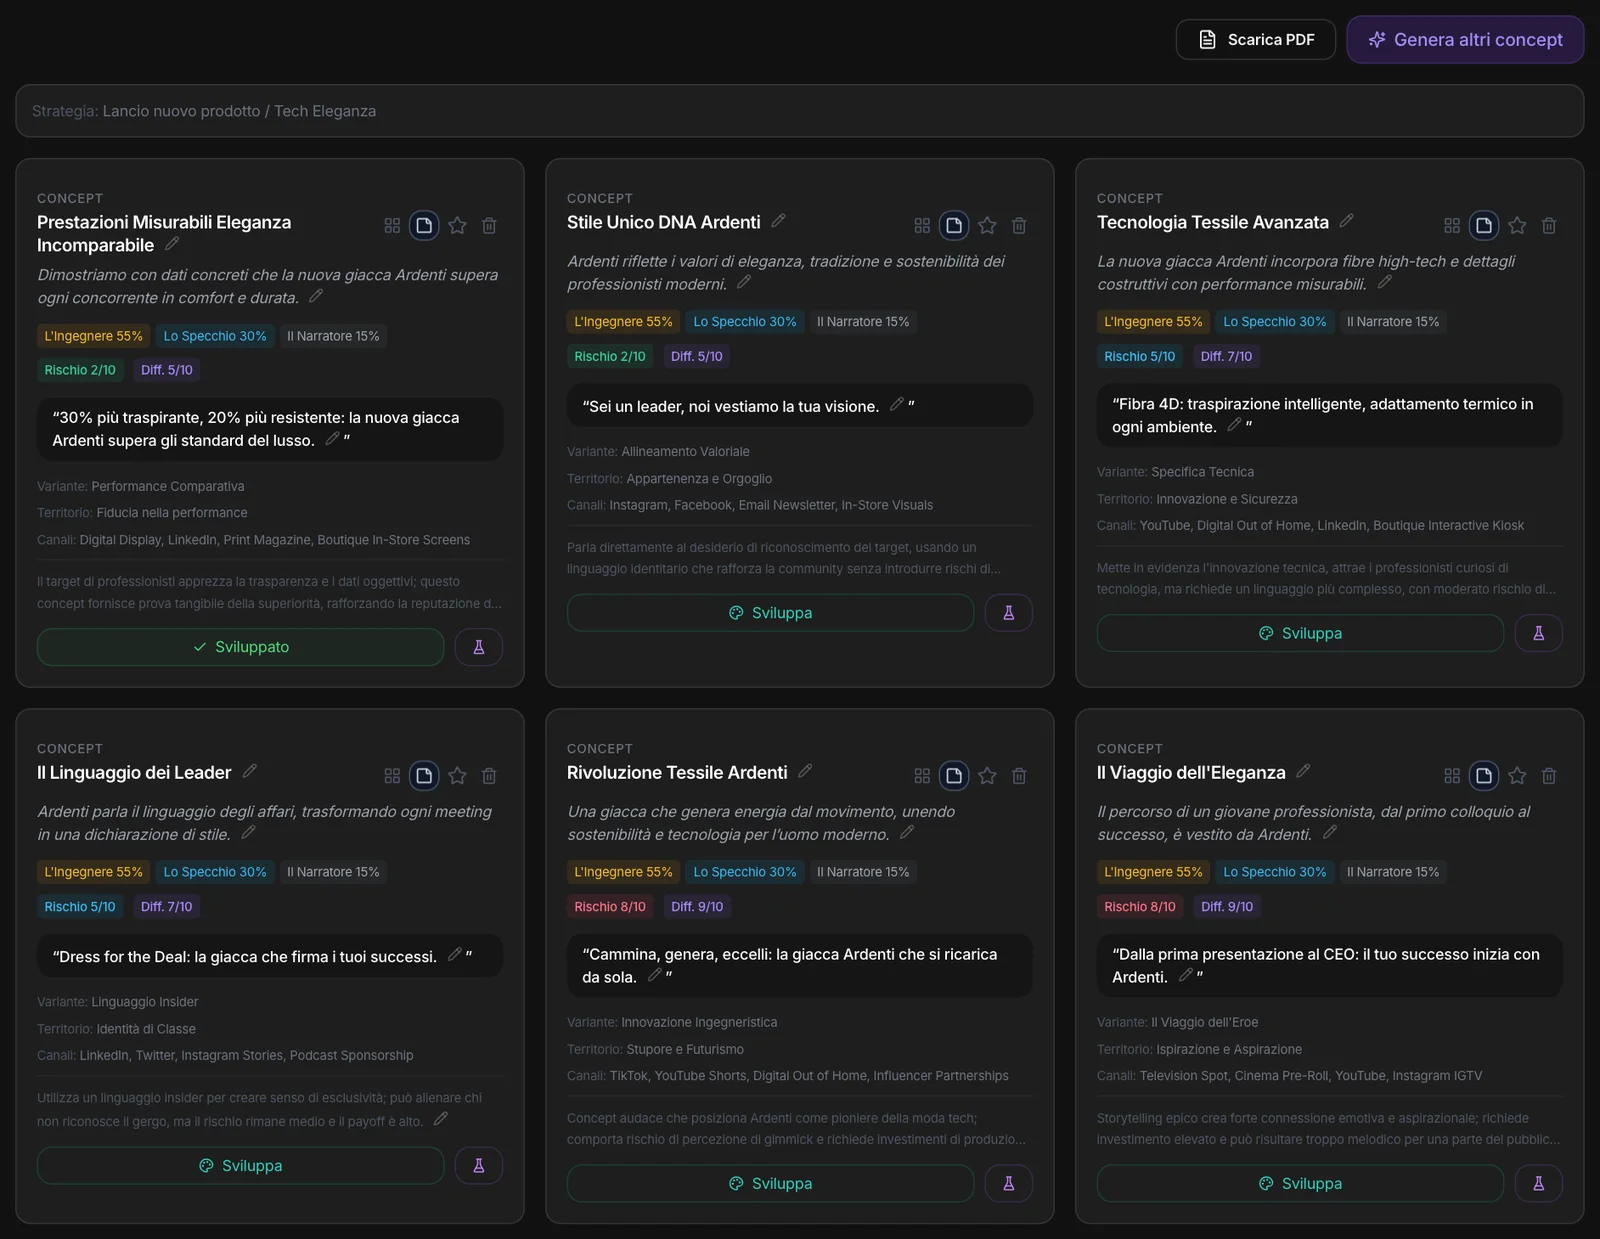Edit title of Tecnologia Tessile Avanzata
1600x1239 pixels.
(x=1346, y=221)
